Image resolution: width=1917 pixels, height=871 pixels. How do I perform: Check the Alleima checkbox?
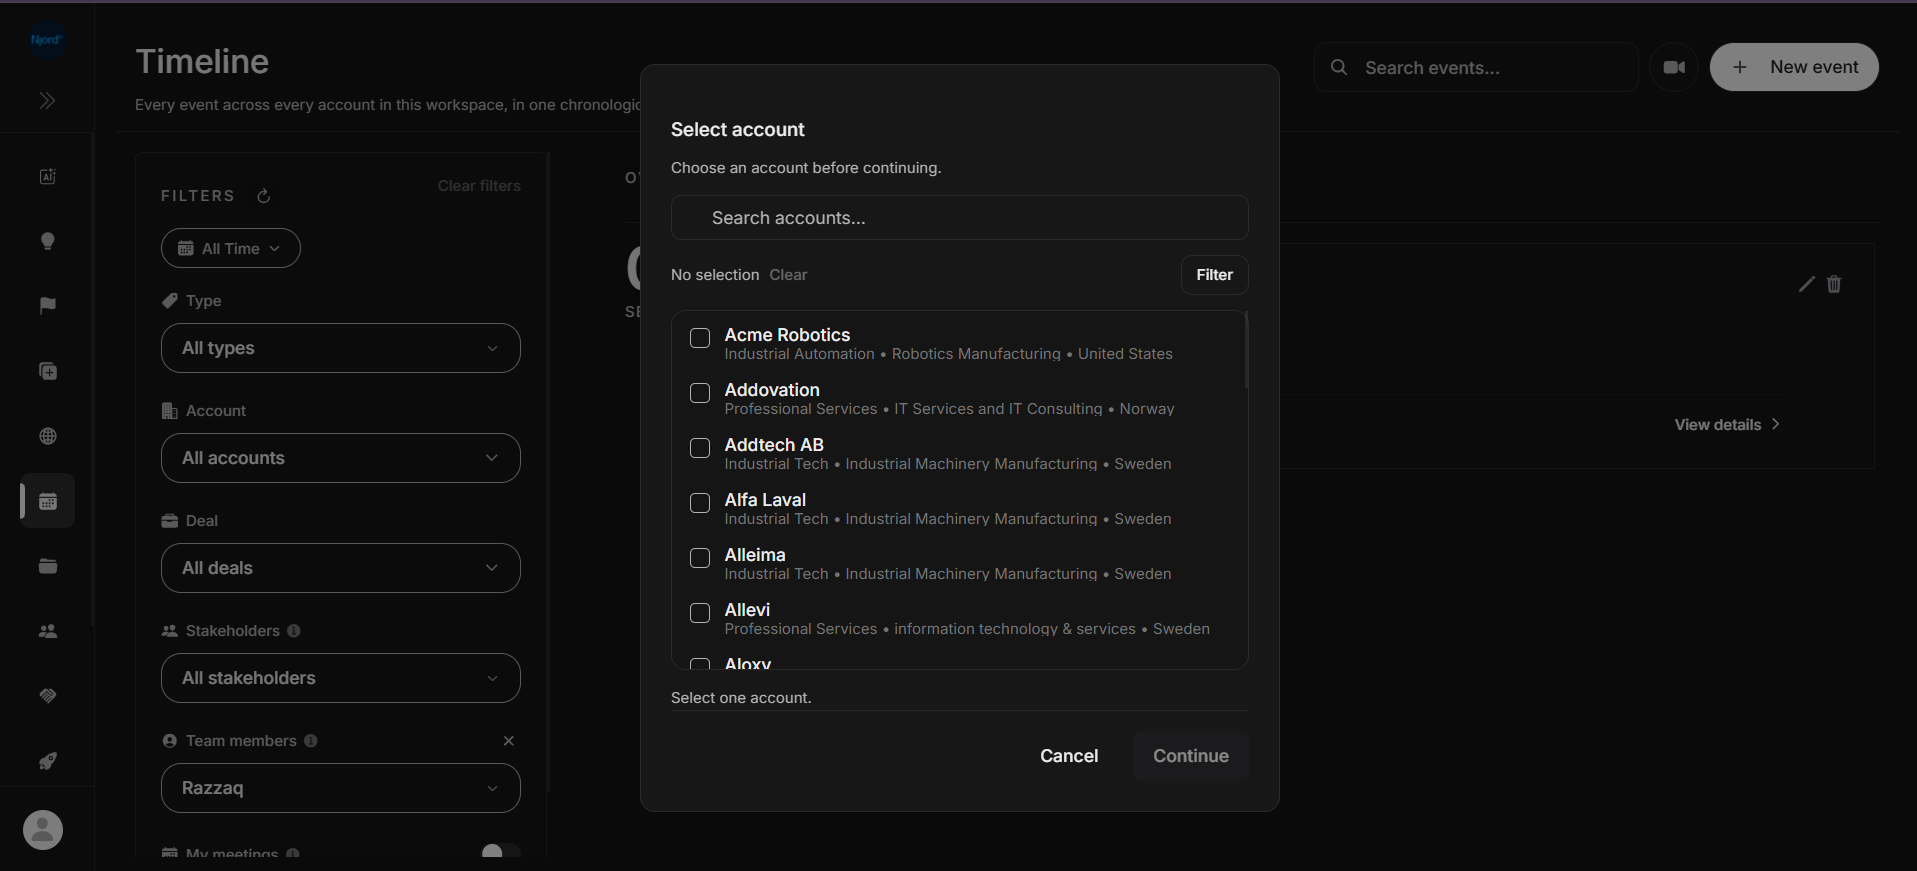pos(700,558)
